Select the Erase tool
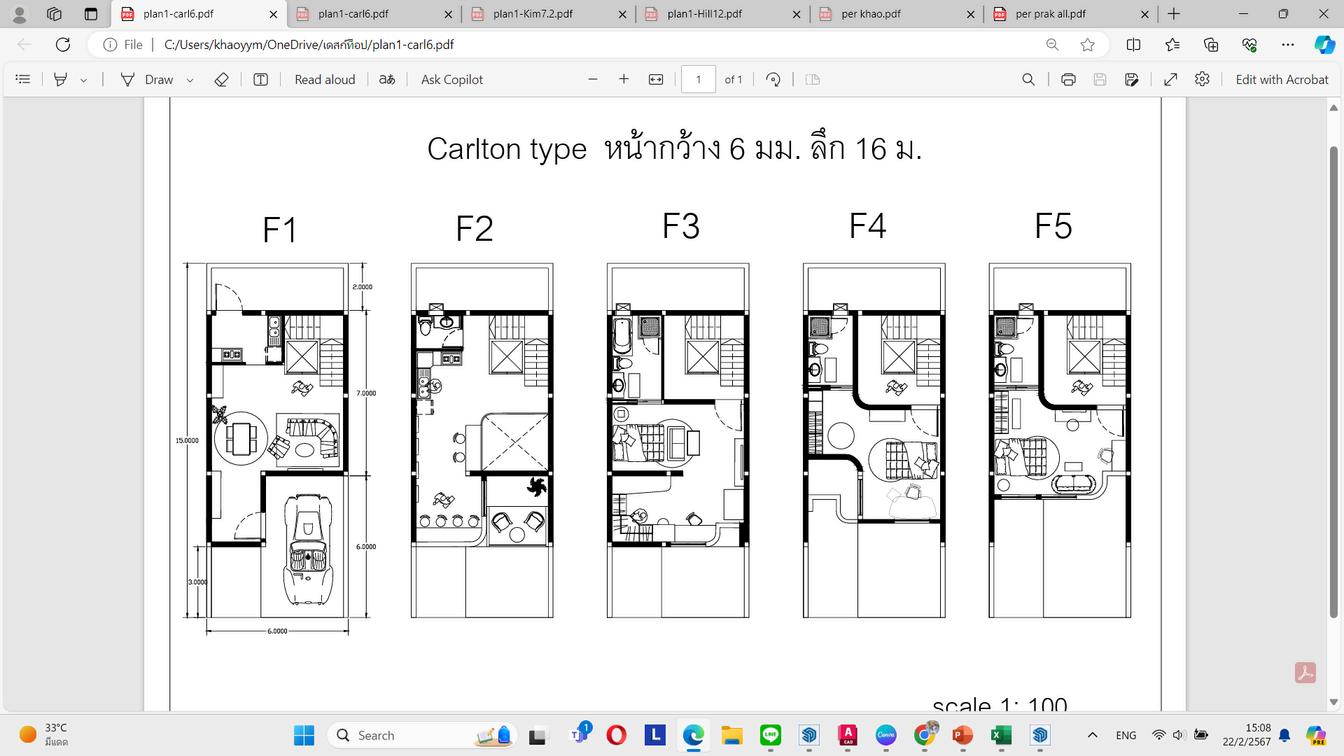 coord(222,79)
